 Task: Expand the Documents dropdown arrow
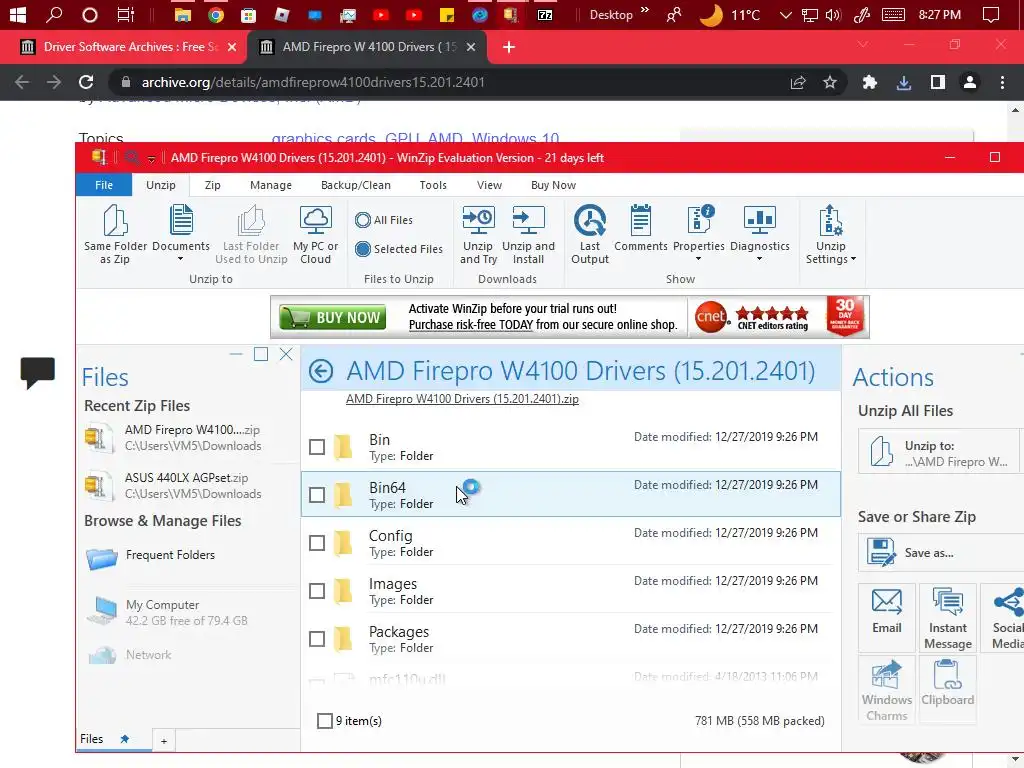[x=181, y=259]
